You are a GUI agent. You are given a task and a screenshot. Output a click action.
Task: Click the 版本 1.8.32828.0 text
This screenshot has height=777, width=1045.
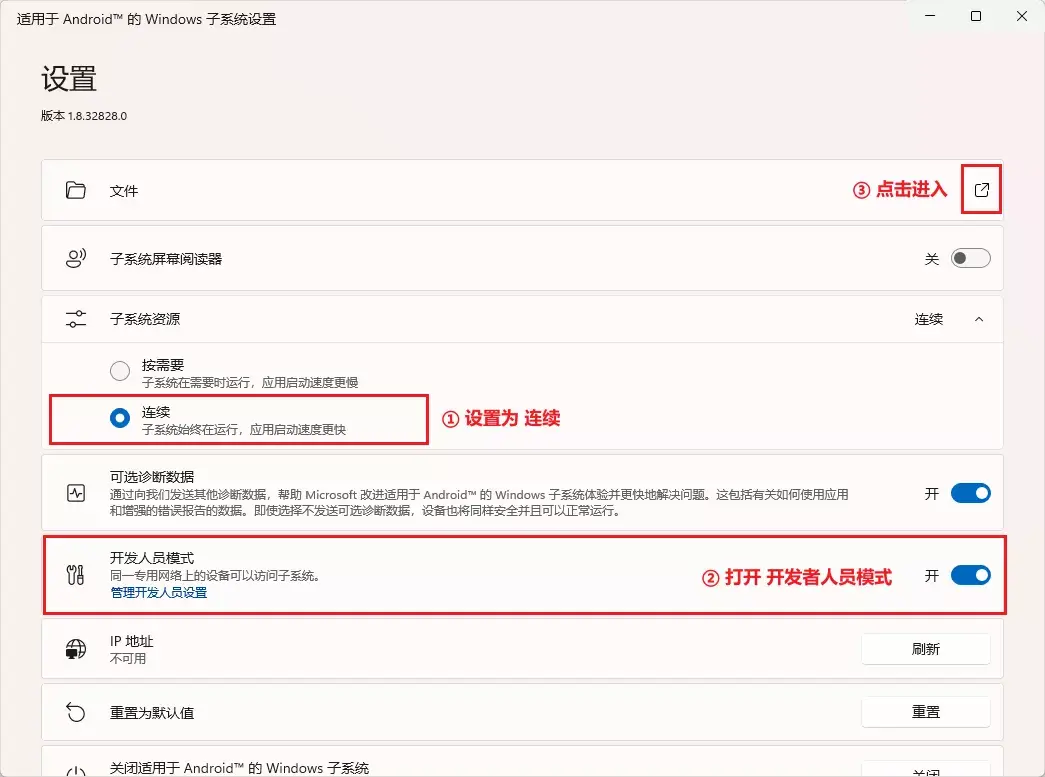[84, 115]
